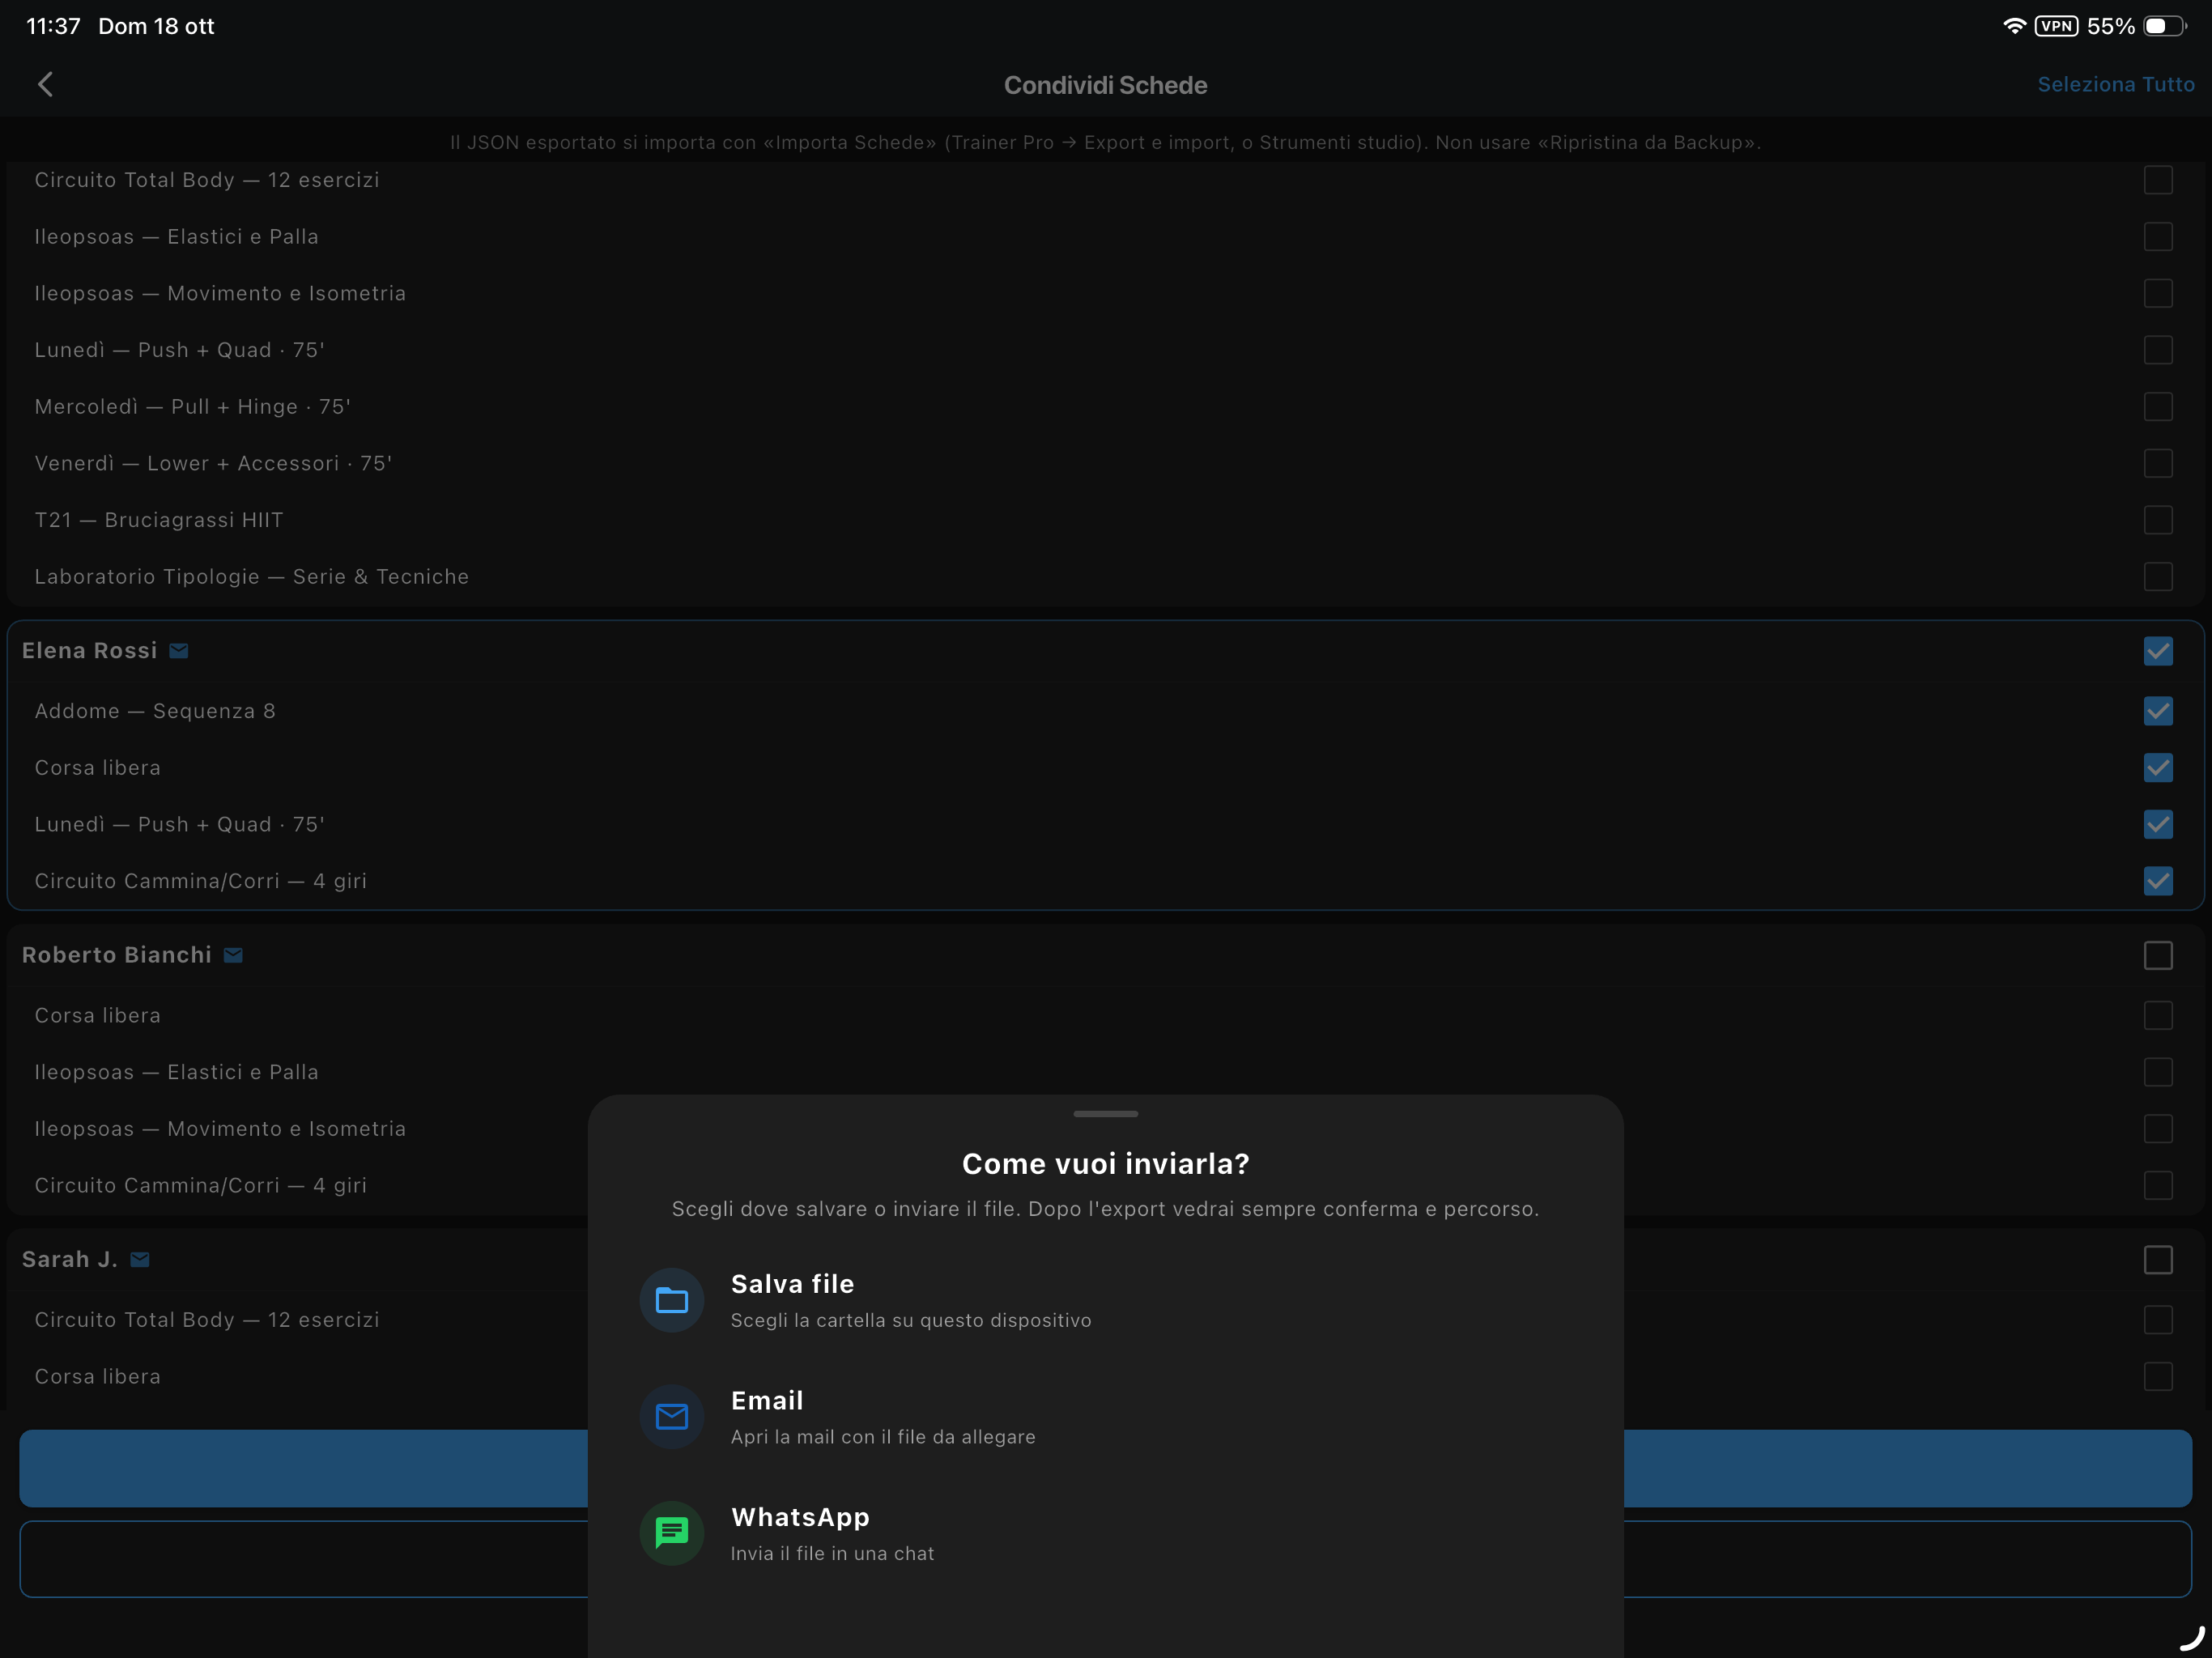
Task: Click the Salva file folder icon
Action: 672,1300
